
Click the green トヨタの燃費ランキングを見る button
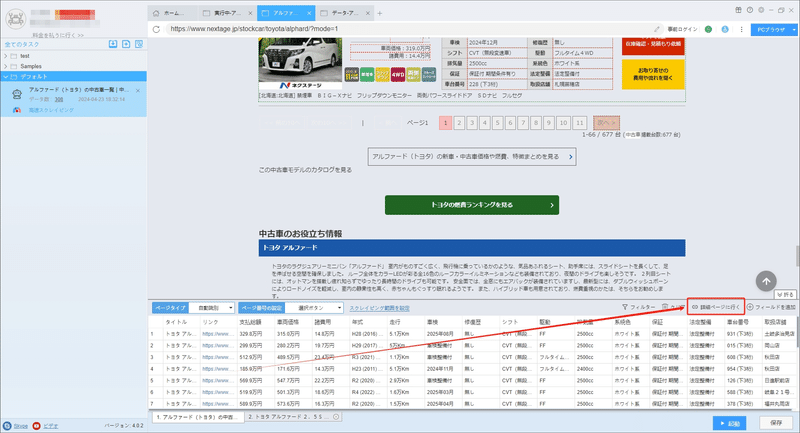click(x=472, y=205)
